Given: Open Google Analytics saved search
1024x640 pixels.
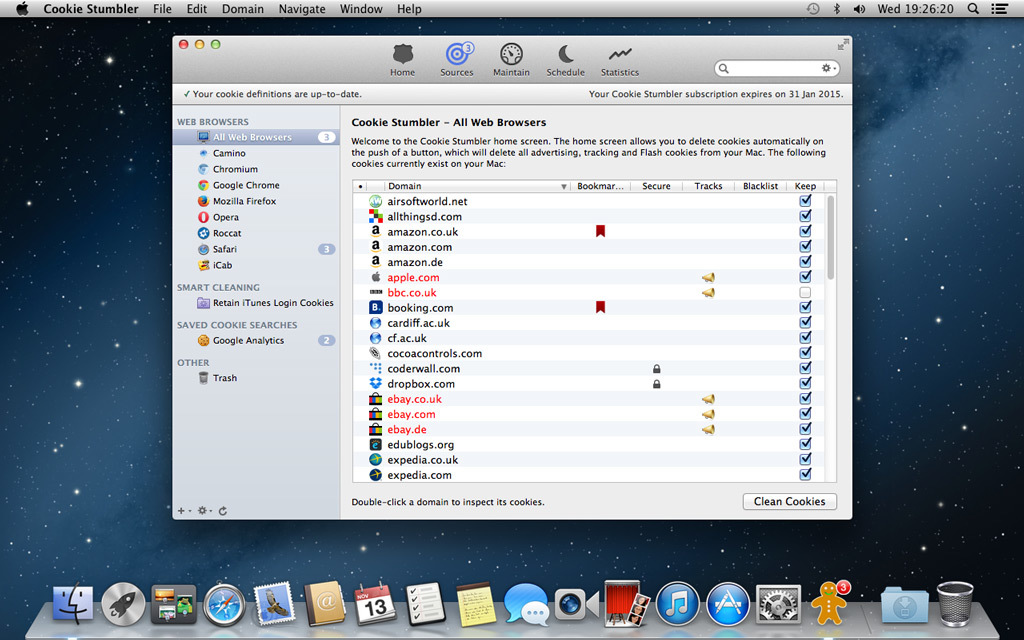Looking at the screenshot, I should [248, 340].
